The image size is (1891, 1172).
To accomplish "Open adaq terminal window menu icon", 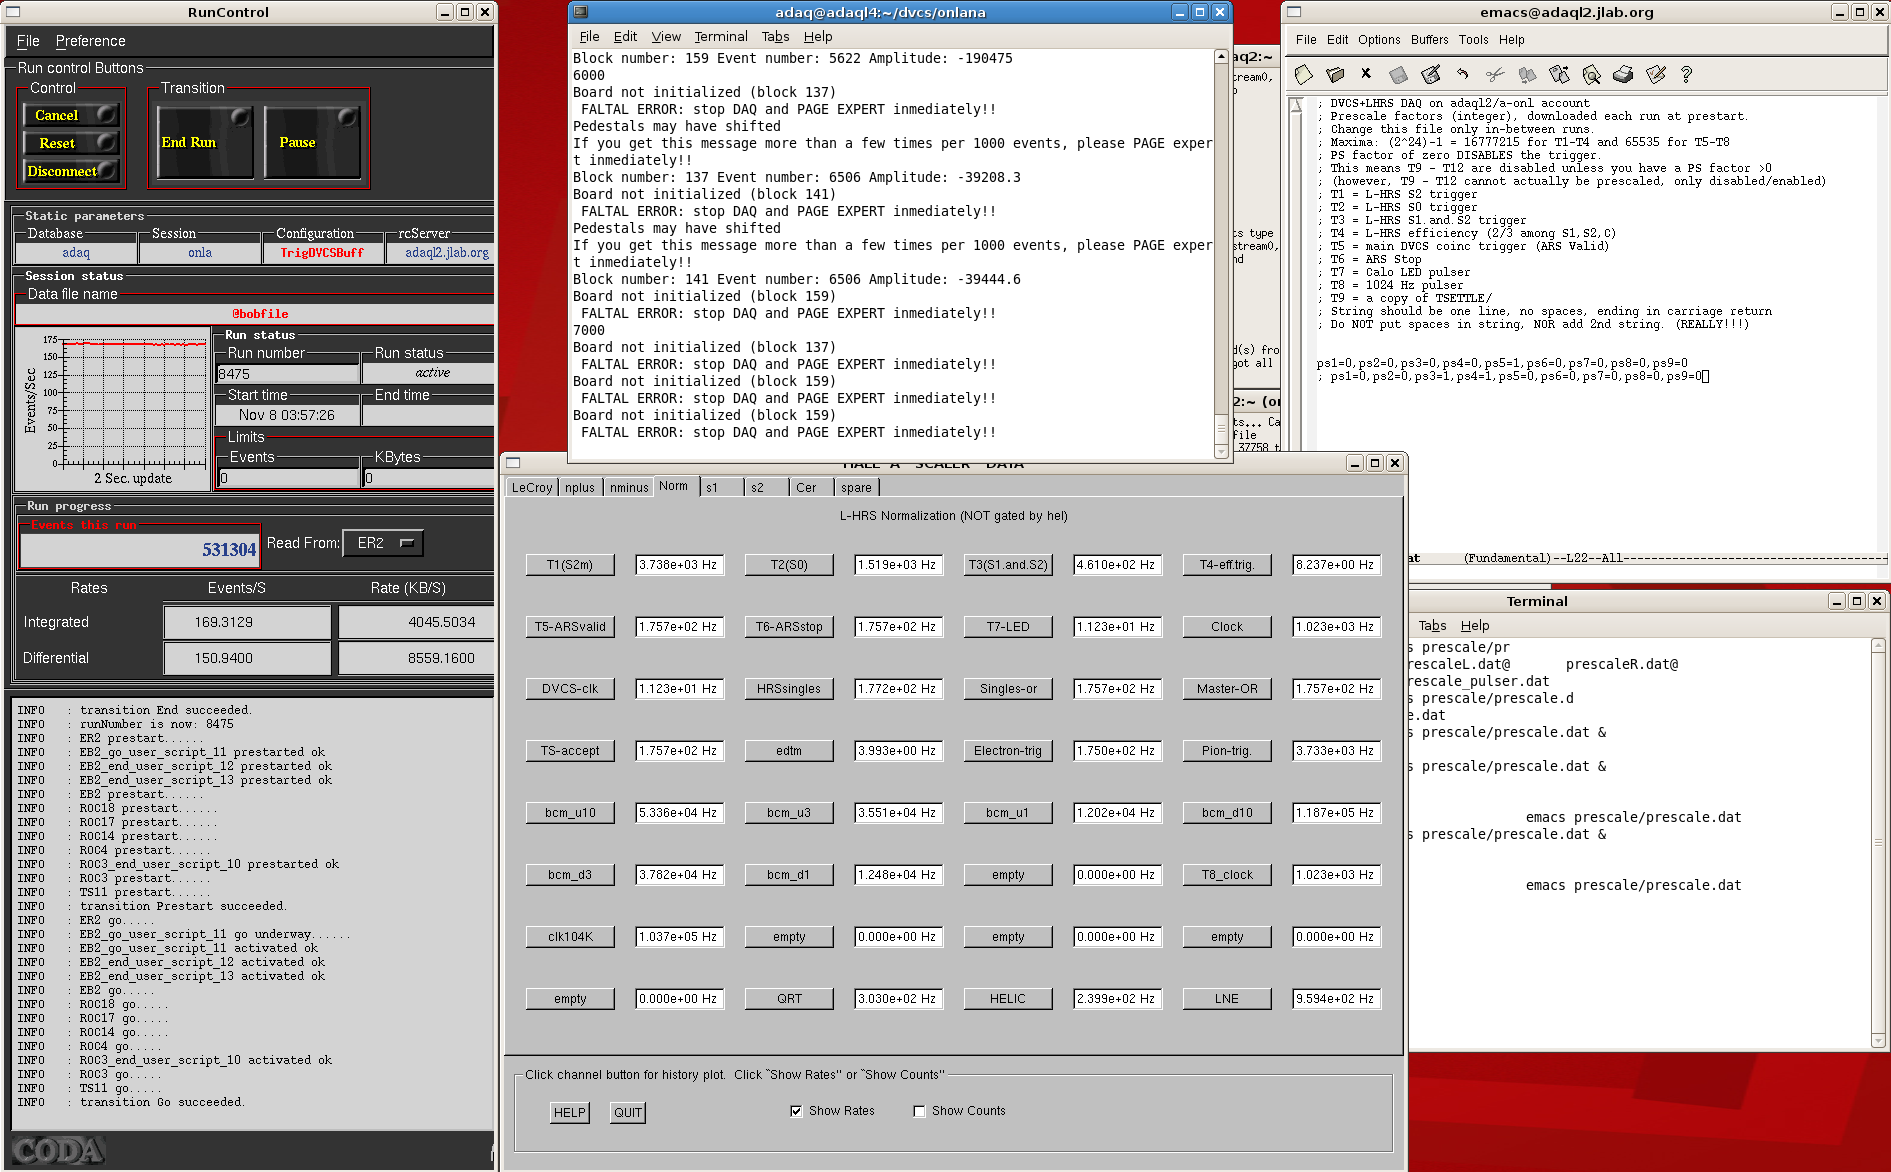I will 580,12.
